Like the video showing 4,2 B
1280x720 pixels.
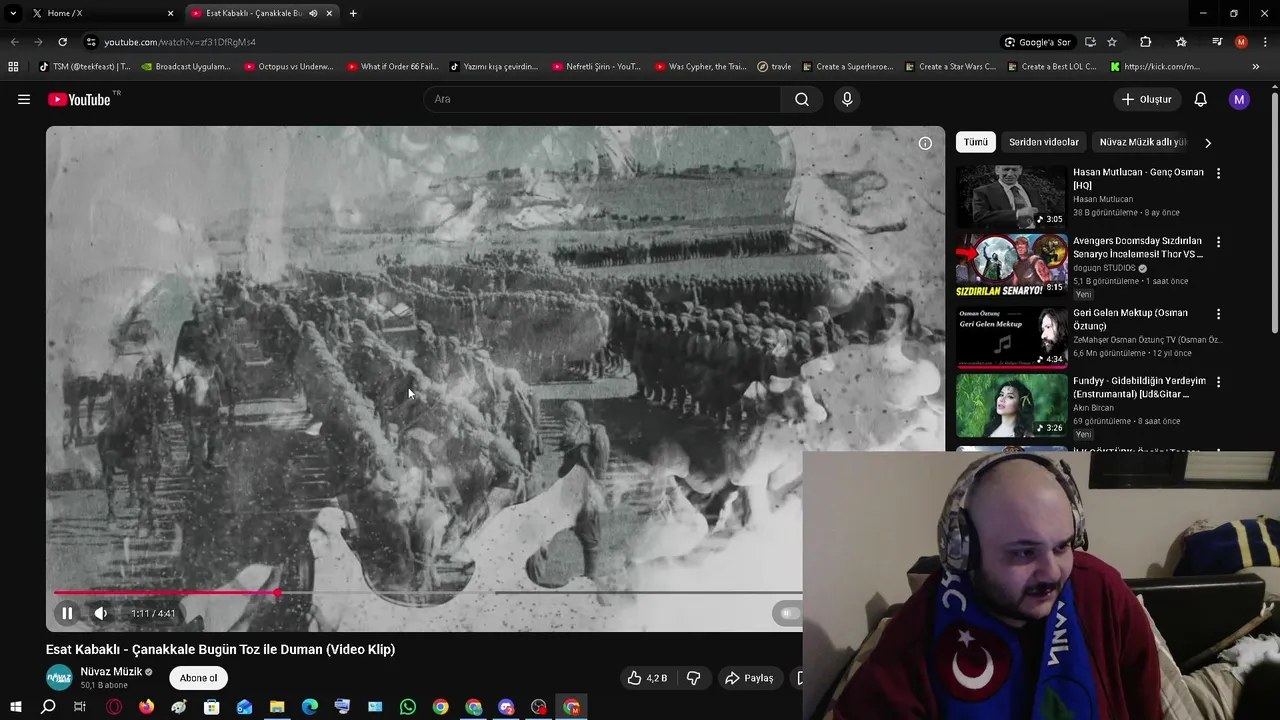pos(647,678)
